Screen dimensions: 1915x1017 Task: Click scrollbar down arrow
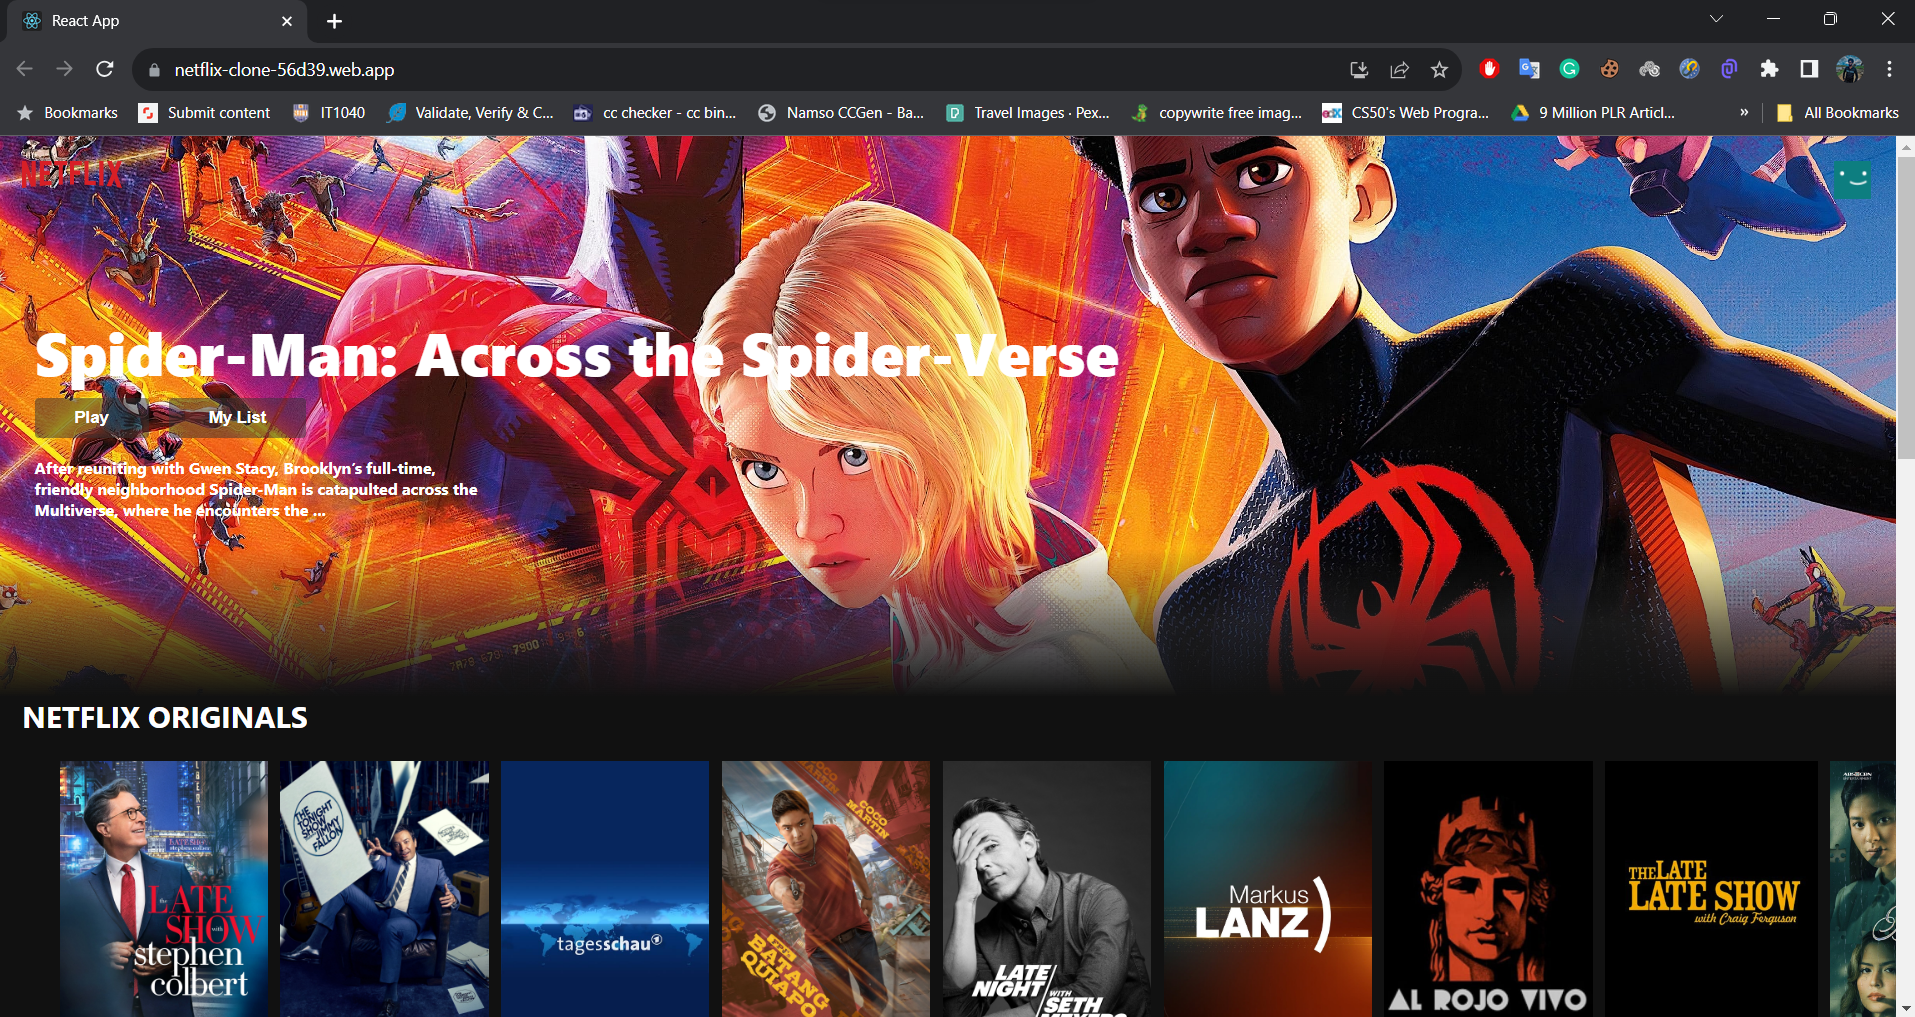pyautogui.click(x=1905, y=1008)
